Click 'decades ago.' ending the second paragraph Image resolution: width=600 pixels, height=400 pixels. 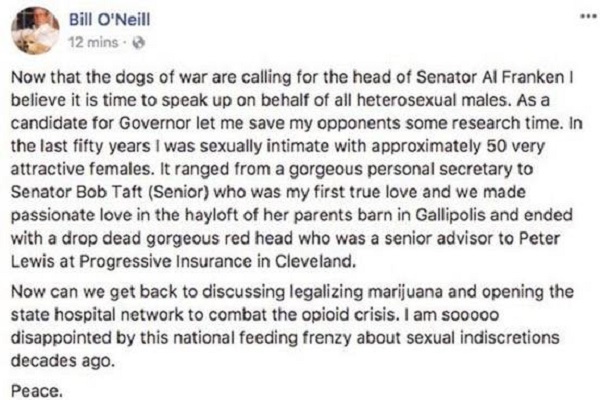63,361
